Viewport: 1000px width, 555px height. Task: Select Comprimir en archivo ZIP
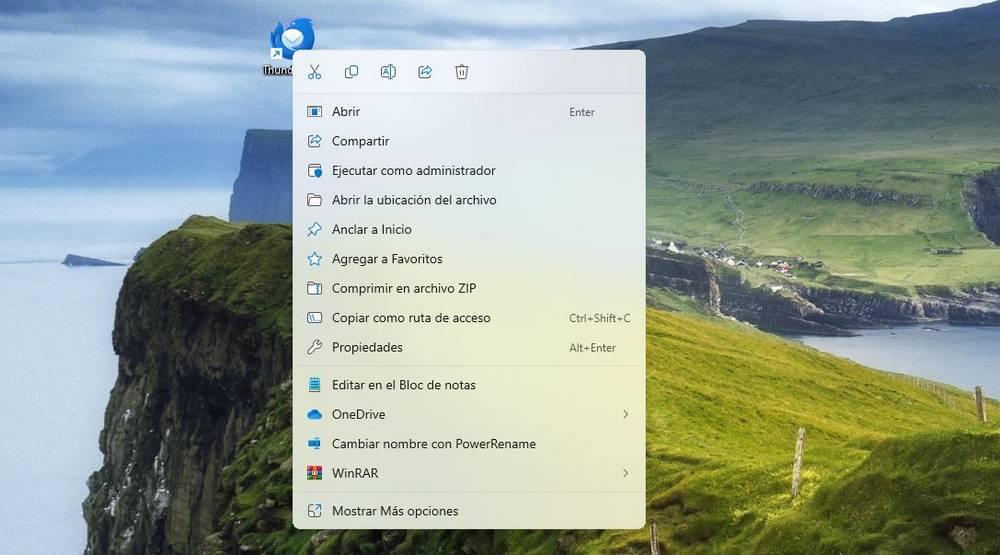click(x=469, y=288)
